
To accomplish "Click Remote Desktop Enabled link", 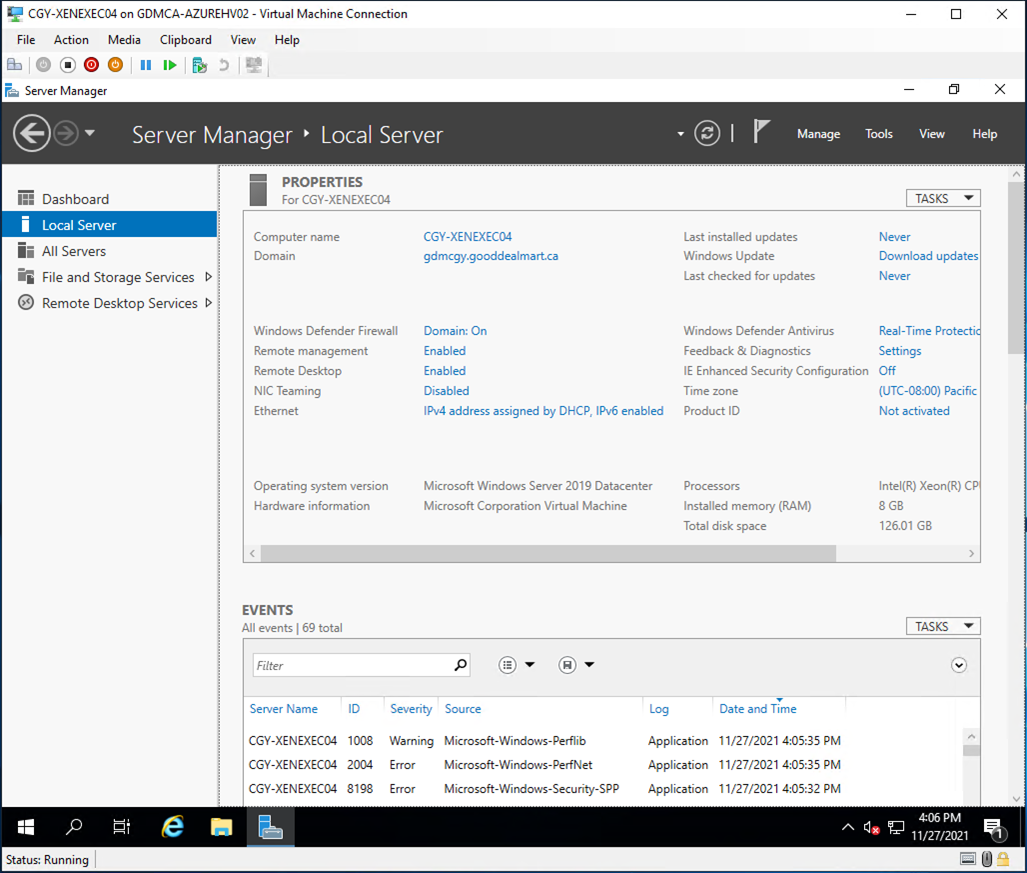I will point(445,371).
